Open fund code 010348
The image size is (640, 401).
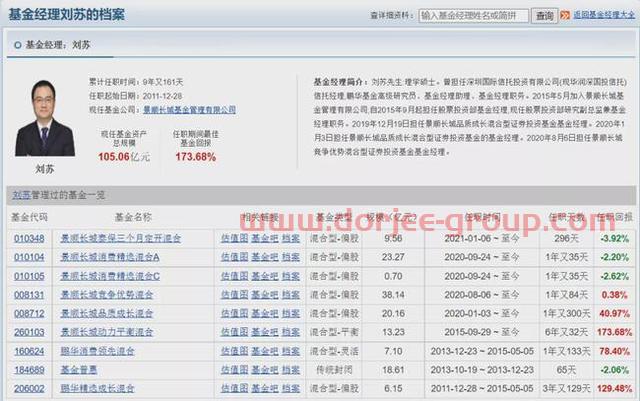(29, 238)
